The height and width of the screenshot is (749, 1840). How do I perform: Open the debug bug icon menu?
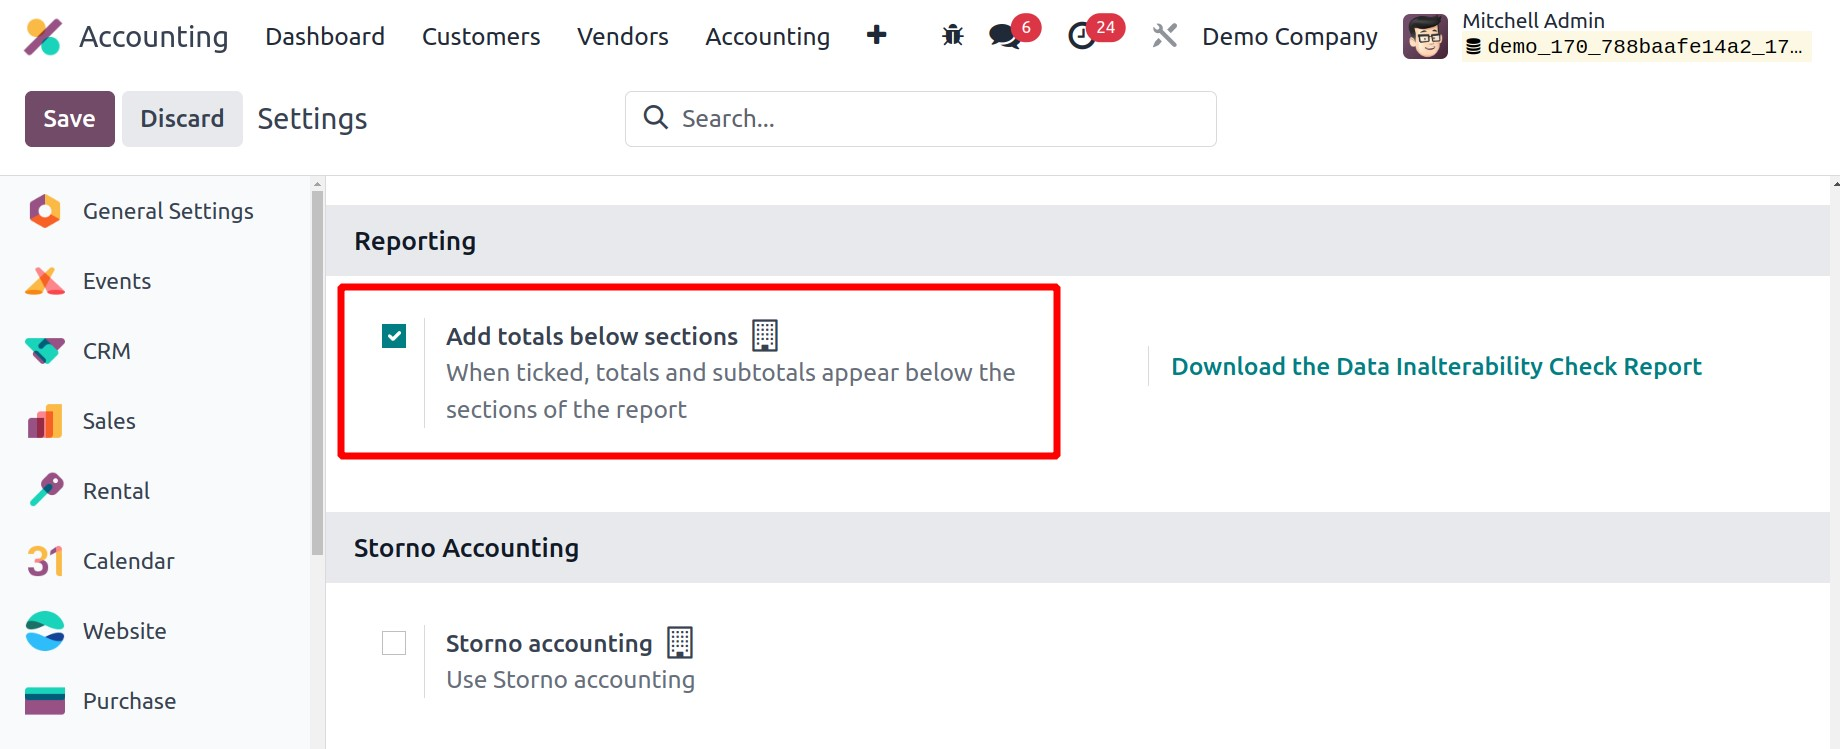pos(952,36)
